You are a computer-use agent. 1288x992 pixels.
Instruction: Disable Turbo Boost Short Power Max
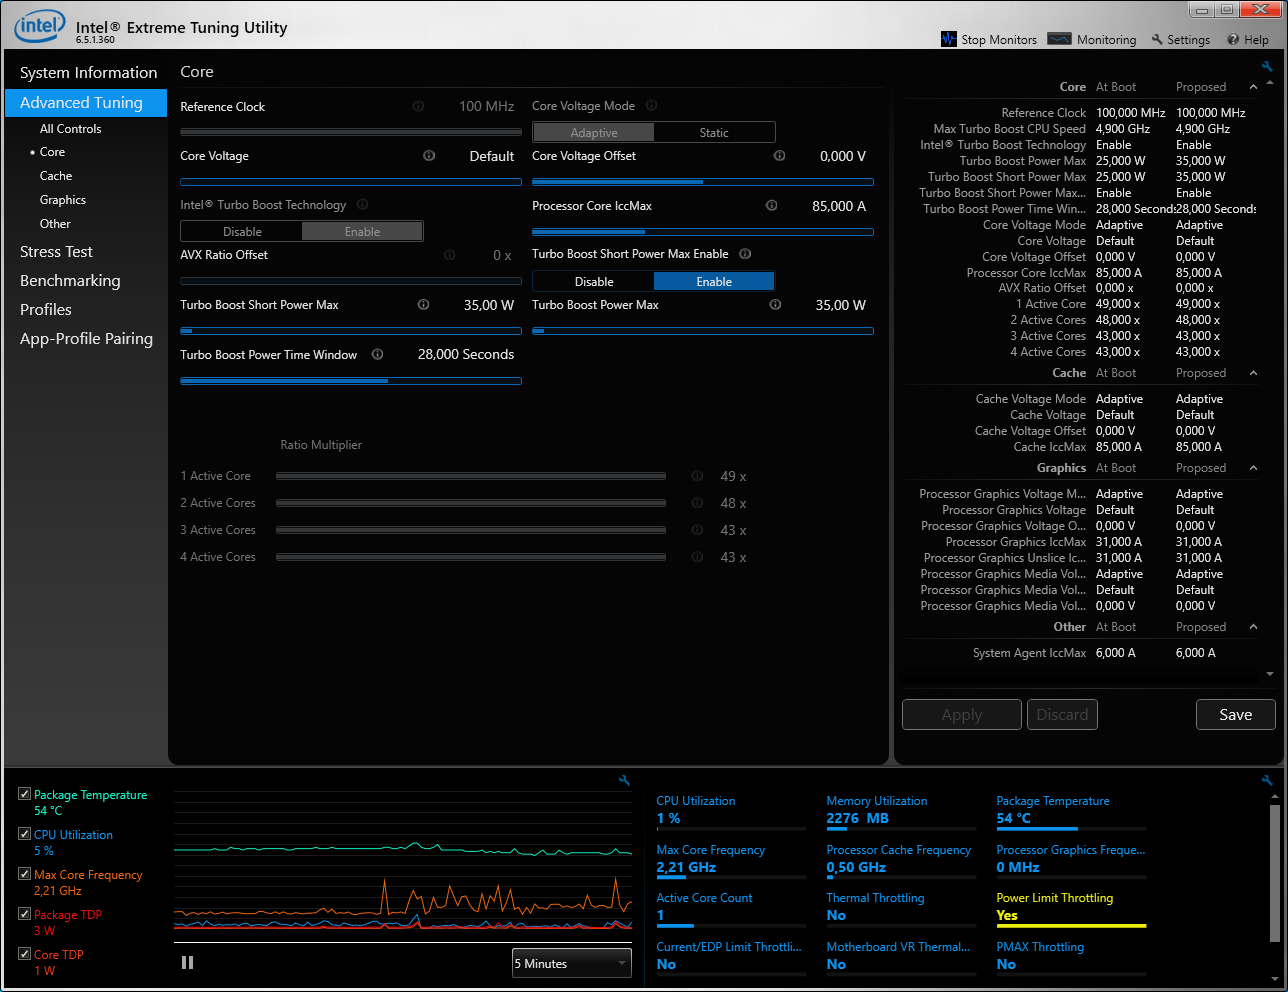(594, 282)
